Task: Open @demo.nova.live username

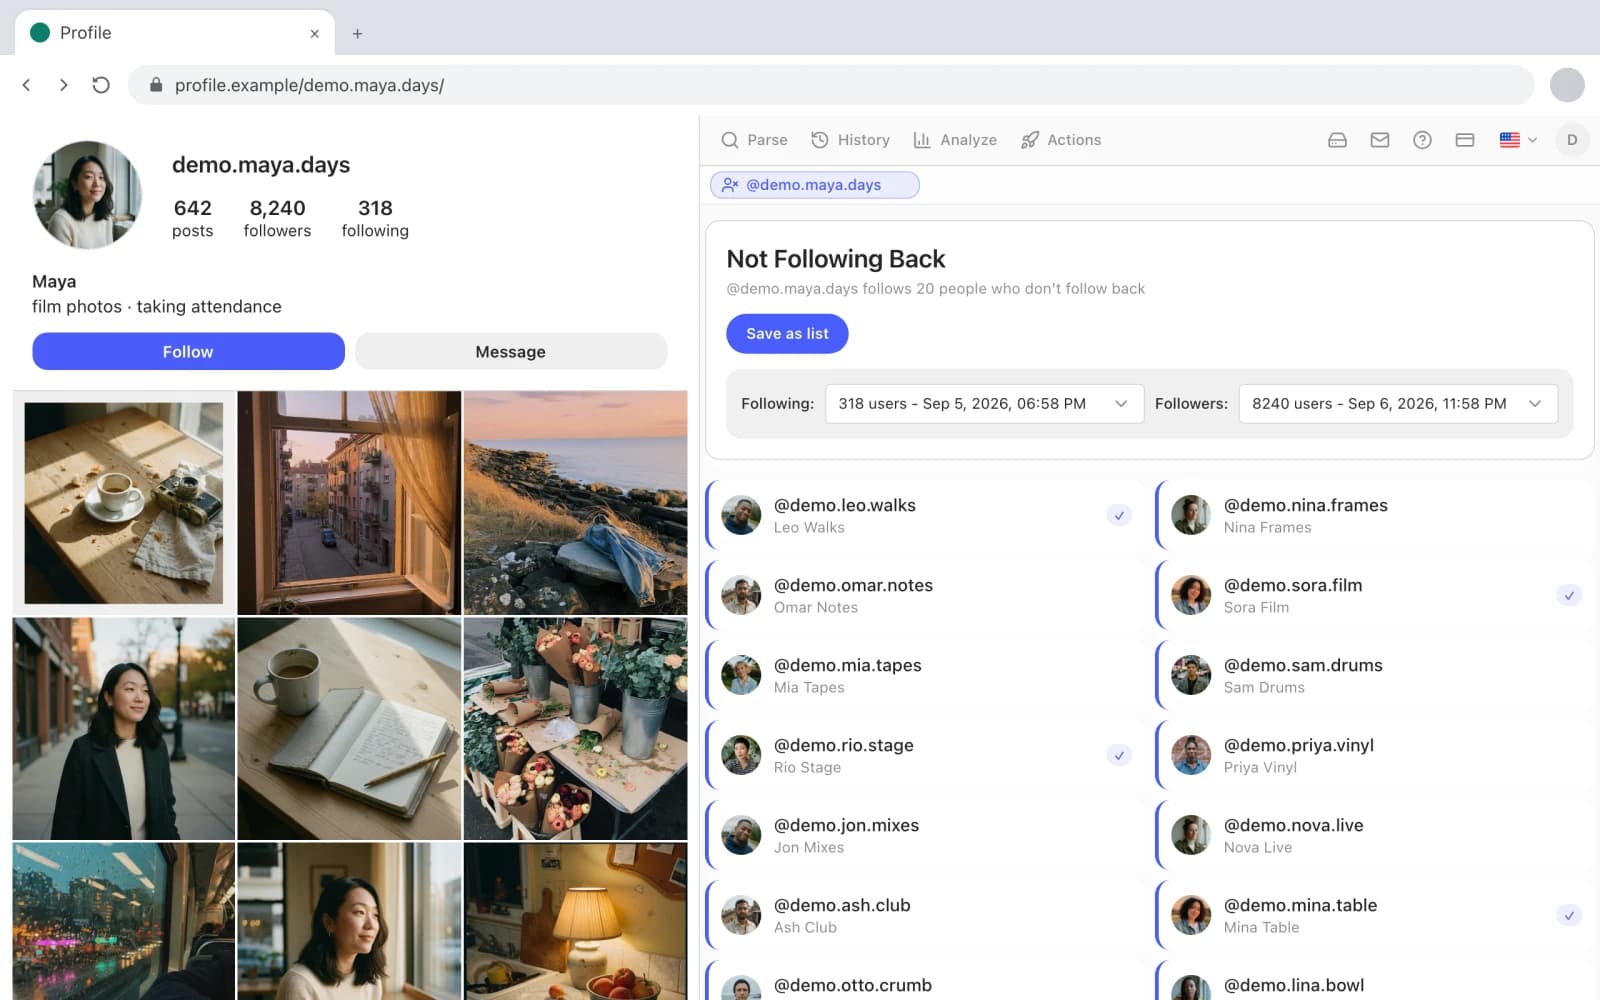Action: (1294, 826)
